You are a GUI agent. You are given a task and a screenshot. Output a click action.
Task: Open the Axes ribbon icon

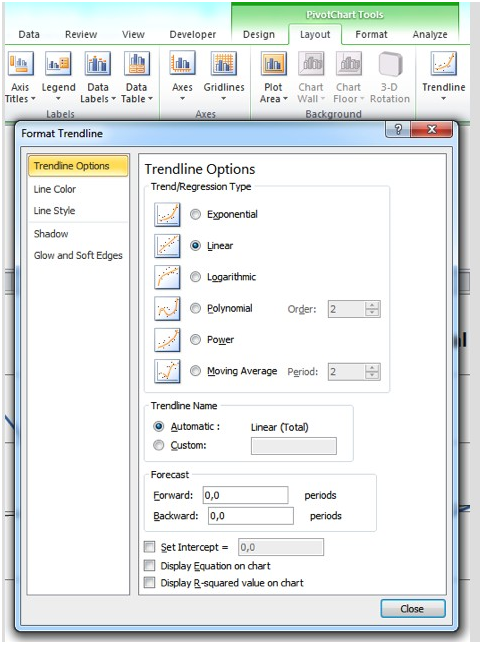(x=182, y=64)
